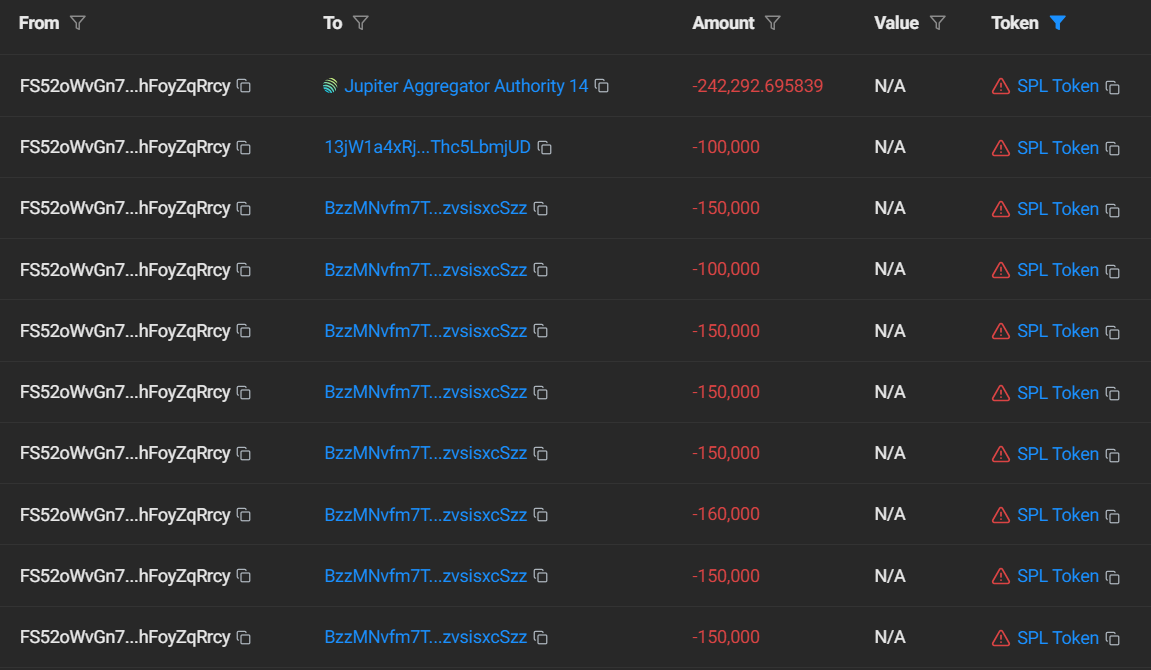Click the Token column header label
The height and width of the screenshot is (670, 1151).
[x=1014, y=23]
